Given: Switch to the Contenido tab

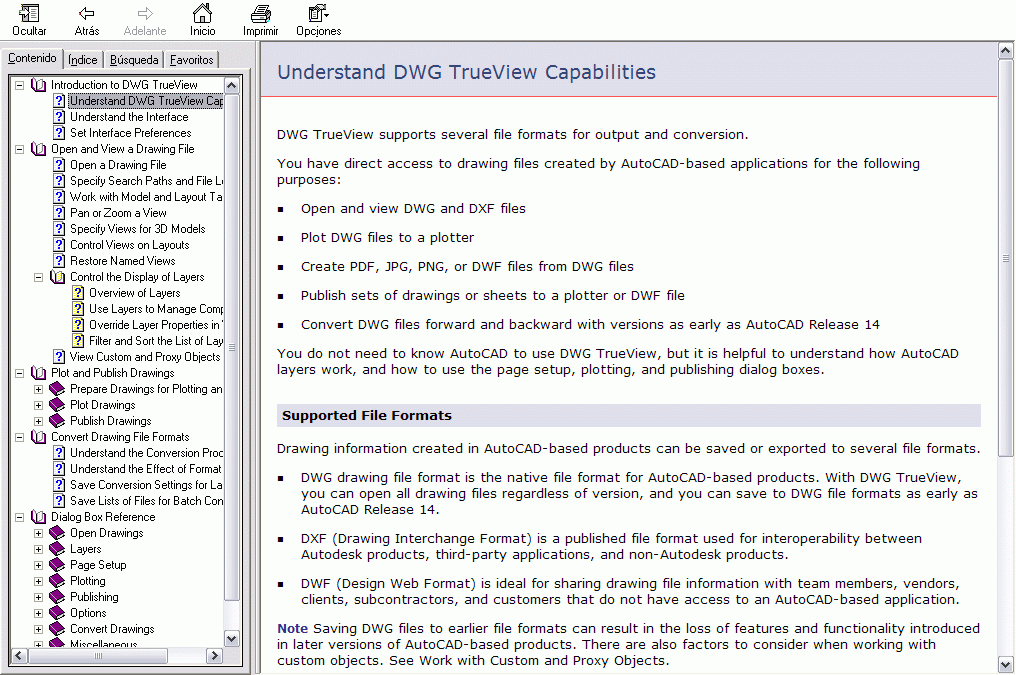Looking at the screenshot, I should [32, 58].
